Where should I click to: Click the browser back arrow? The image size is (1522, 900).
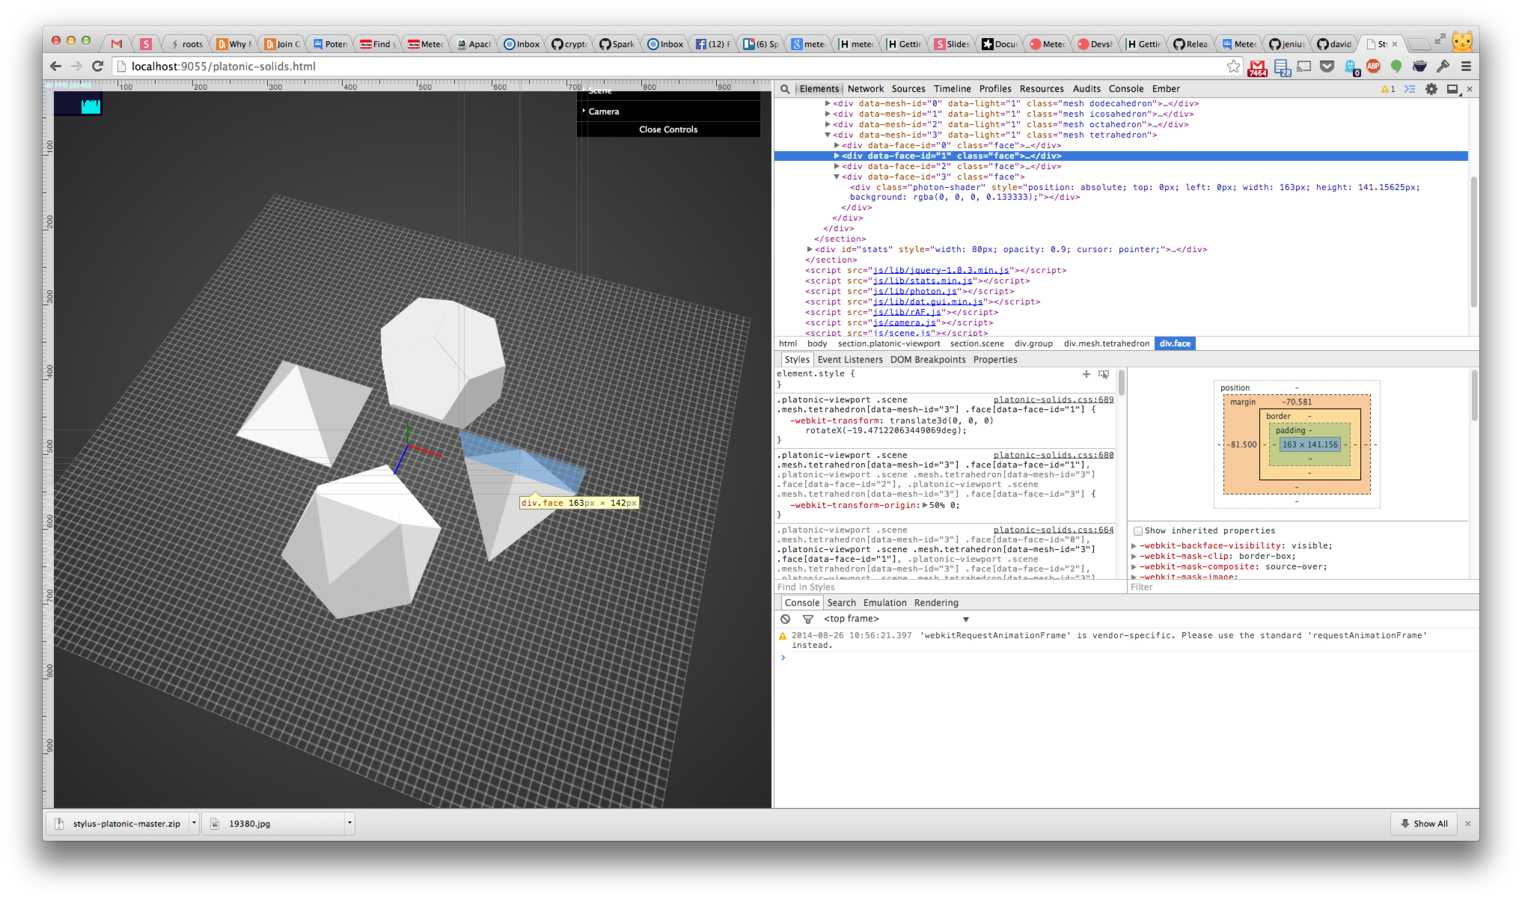(55, 66)
